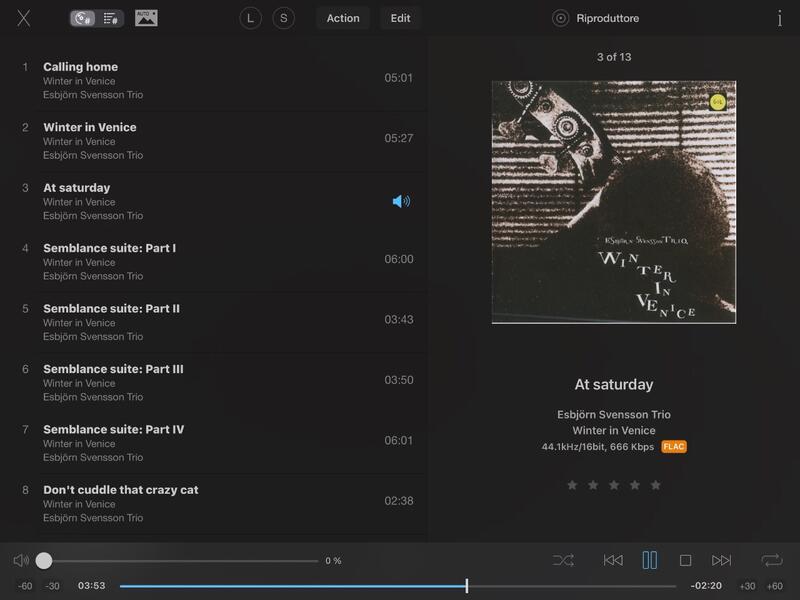Toggle the auto artwork image icon

coord(146,18)
